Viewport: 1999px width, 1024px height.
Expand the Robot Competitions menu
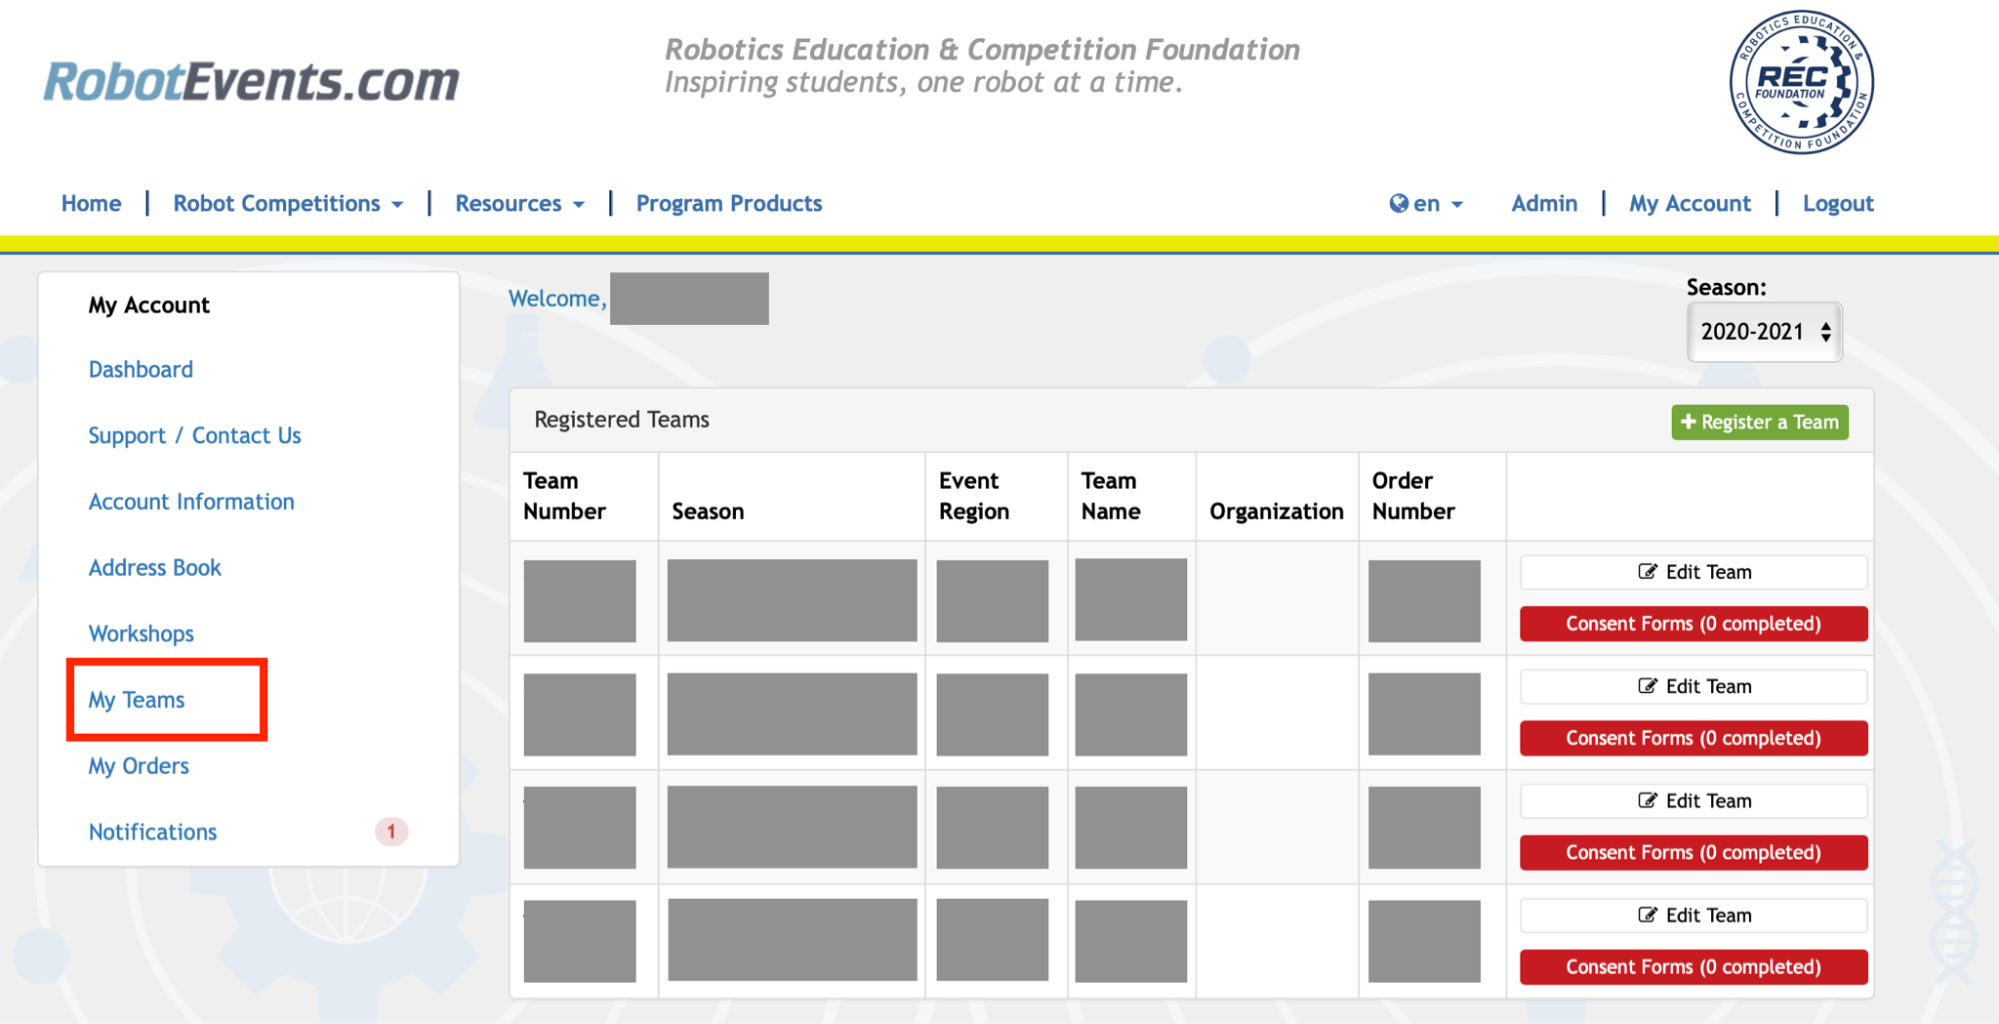click(288, 204)
